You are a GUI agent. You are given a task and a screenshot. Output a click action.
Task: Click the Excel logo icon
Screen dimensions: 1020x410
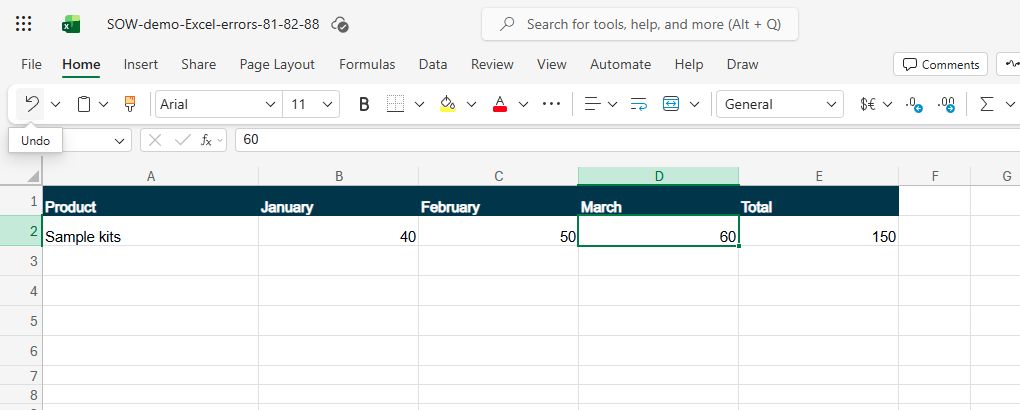pos(71,25)
